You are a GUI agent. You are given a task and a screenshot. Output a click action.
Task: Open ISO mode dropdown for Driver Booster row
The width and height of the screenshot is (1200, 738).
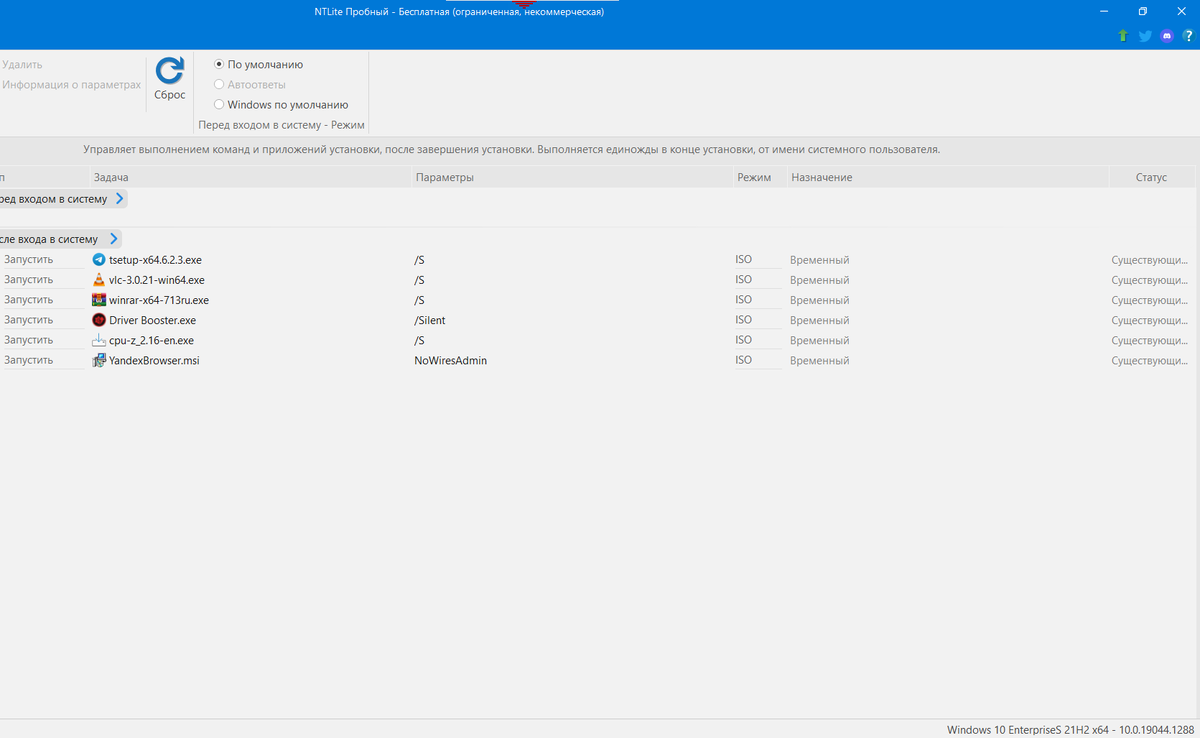[757, 320]
